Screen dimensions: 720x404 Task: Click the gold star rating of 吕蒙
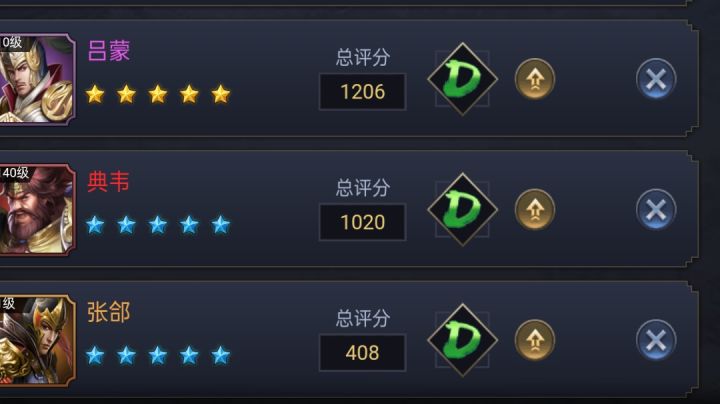tap(158, 94)
